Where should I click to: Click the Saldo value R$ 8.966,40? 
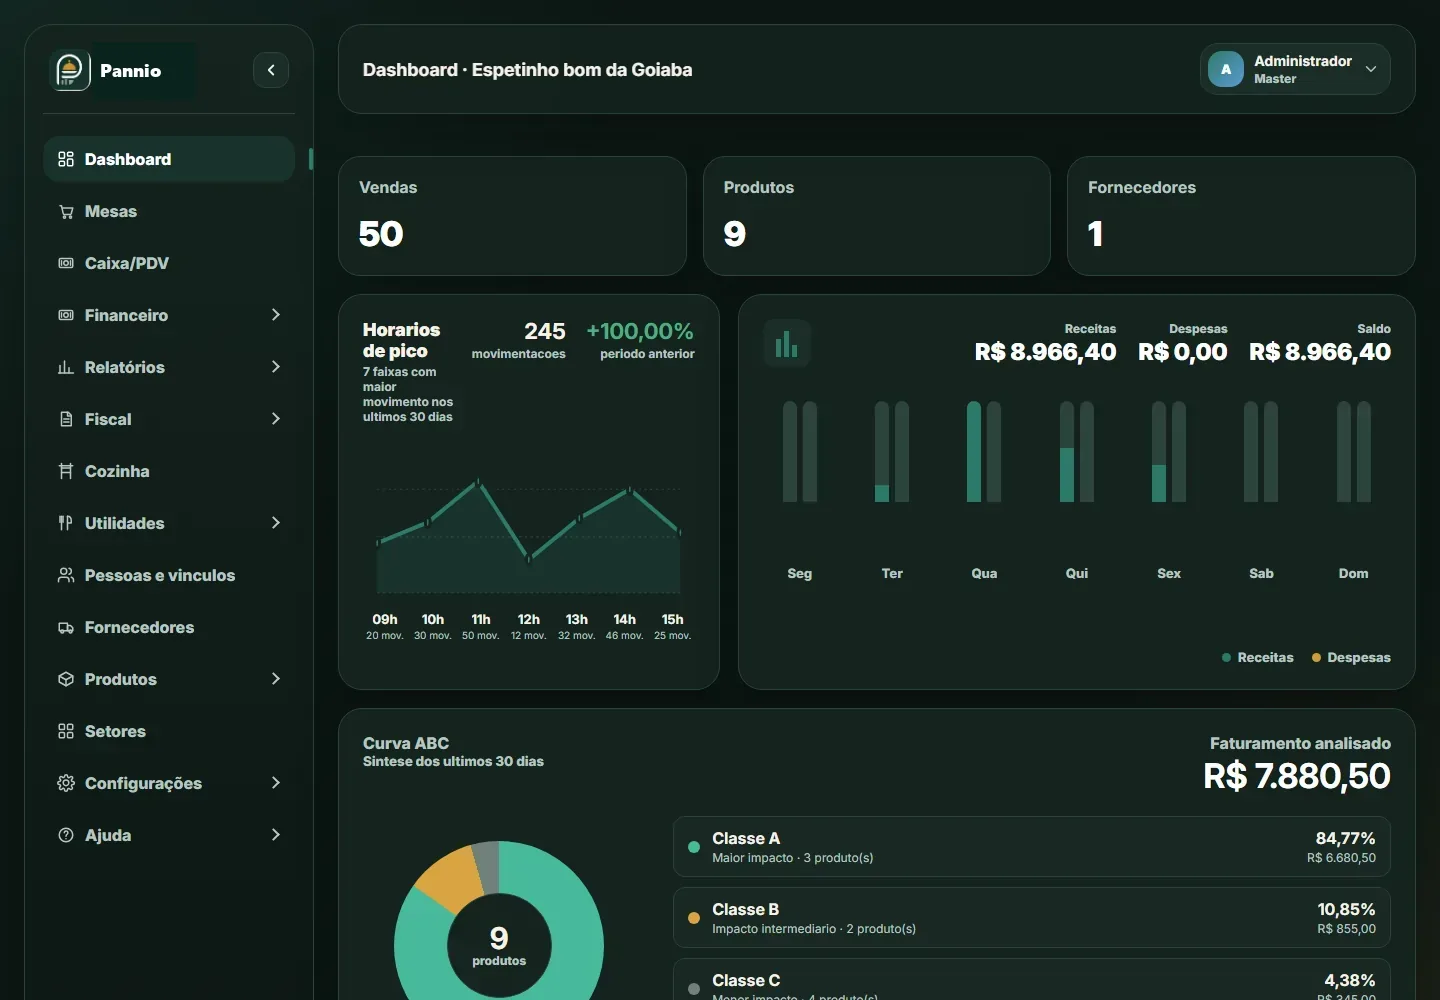[x=1320, y=352]
